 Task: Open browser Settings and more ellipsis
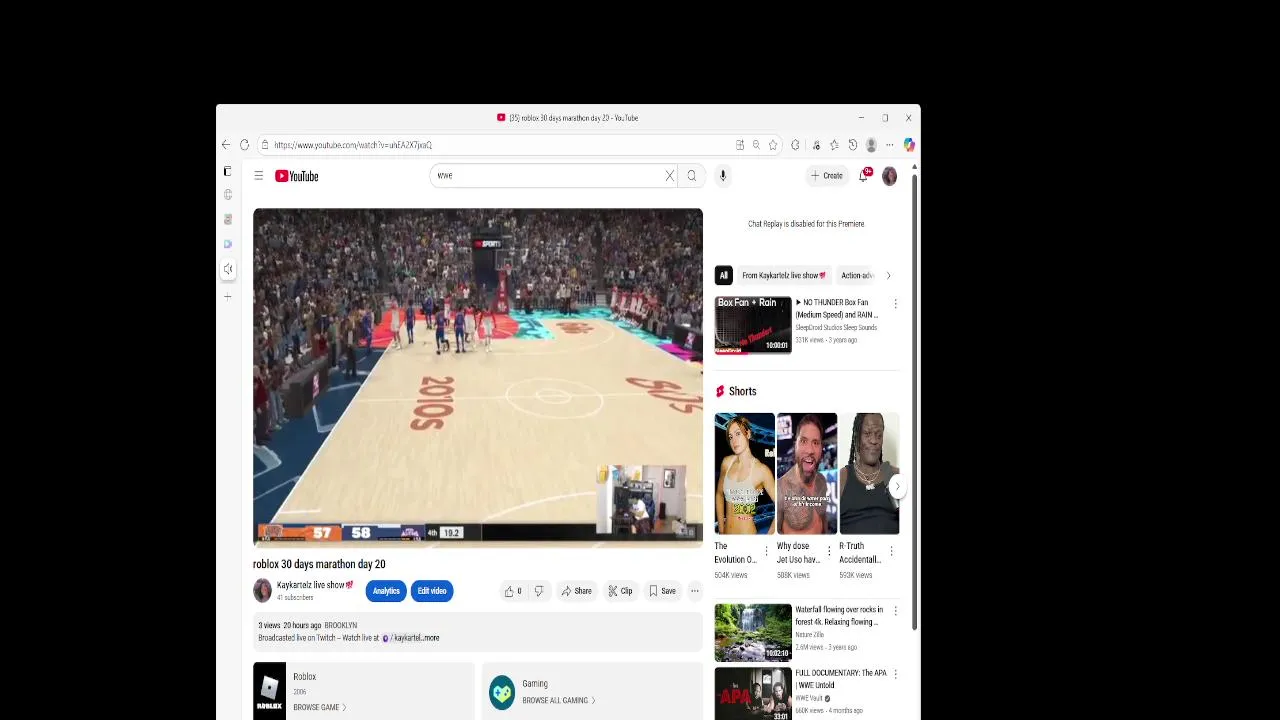coord(889,145)
